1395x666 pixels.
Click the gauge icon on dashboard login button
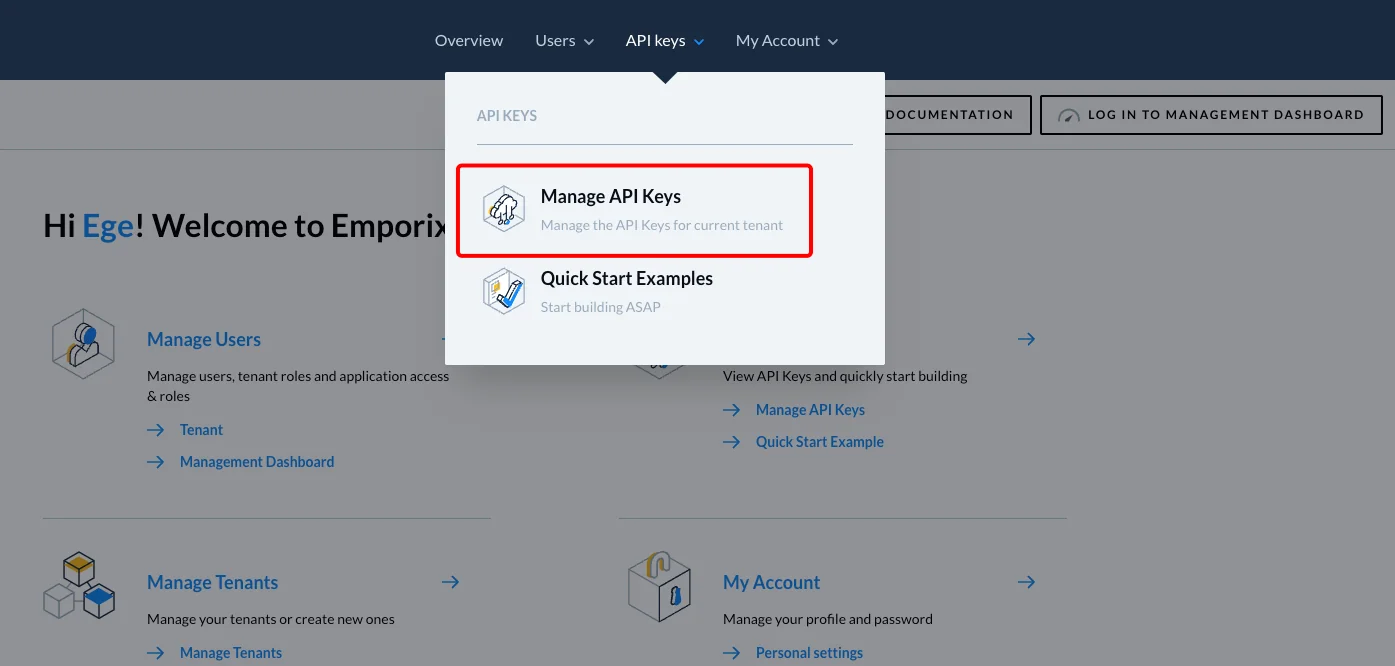tap(1070, 116)
